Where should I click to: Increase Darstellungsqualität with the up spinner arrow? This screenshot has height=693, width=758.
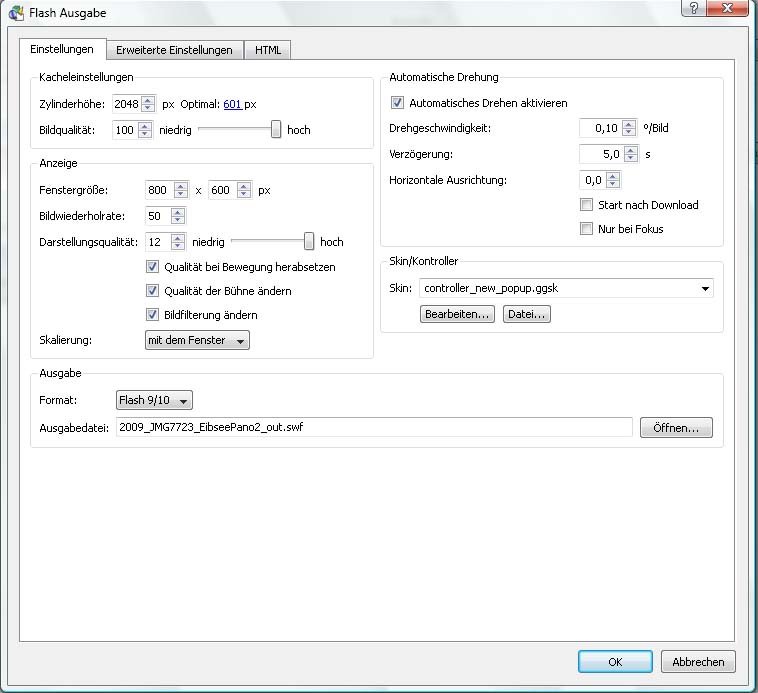click(178, 237)
